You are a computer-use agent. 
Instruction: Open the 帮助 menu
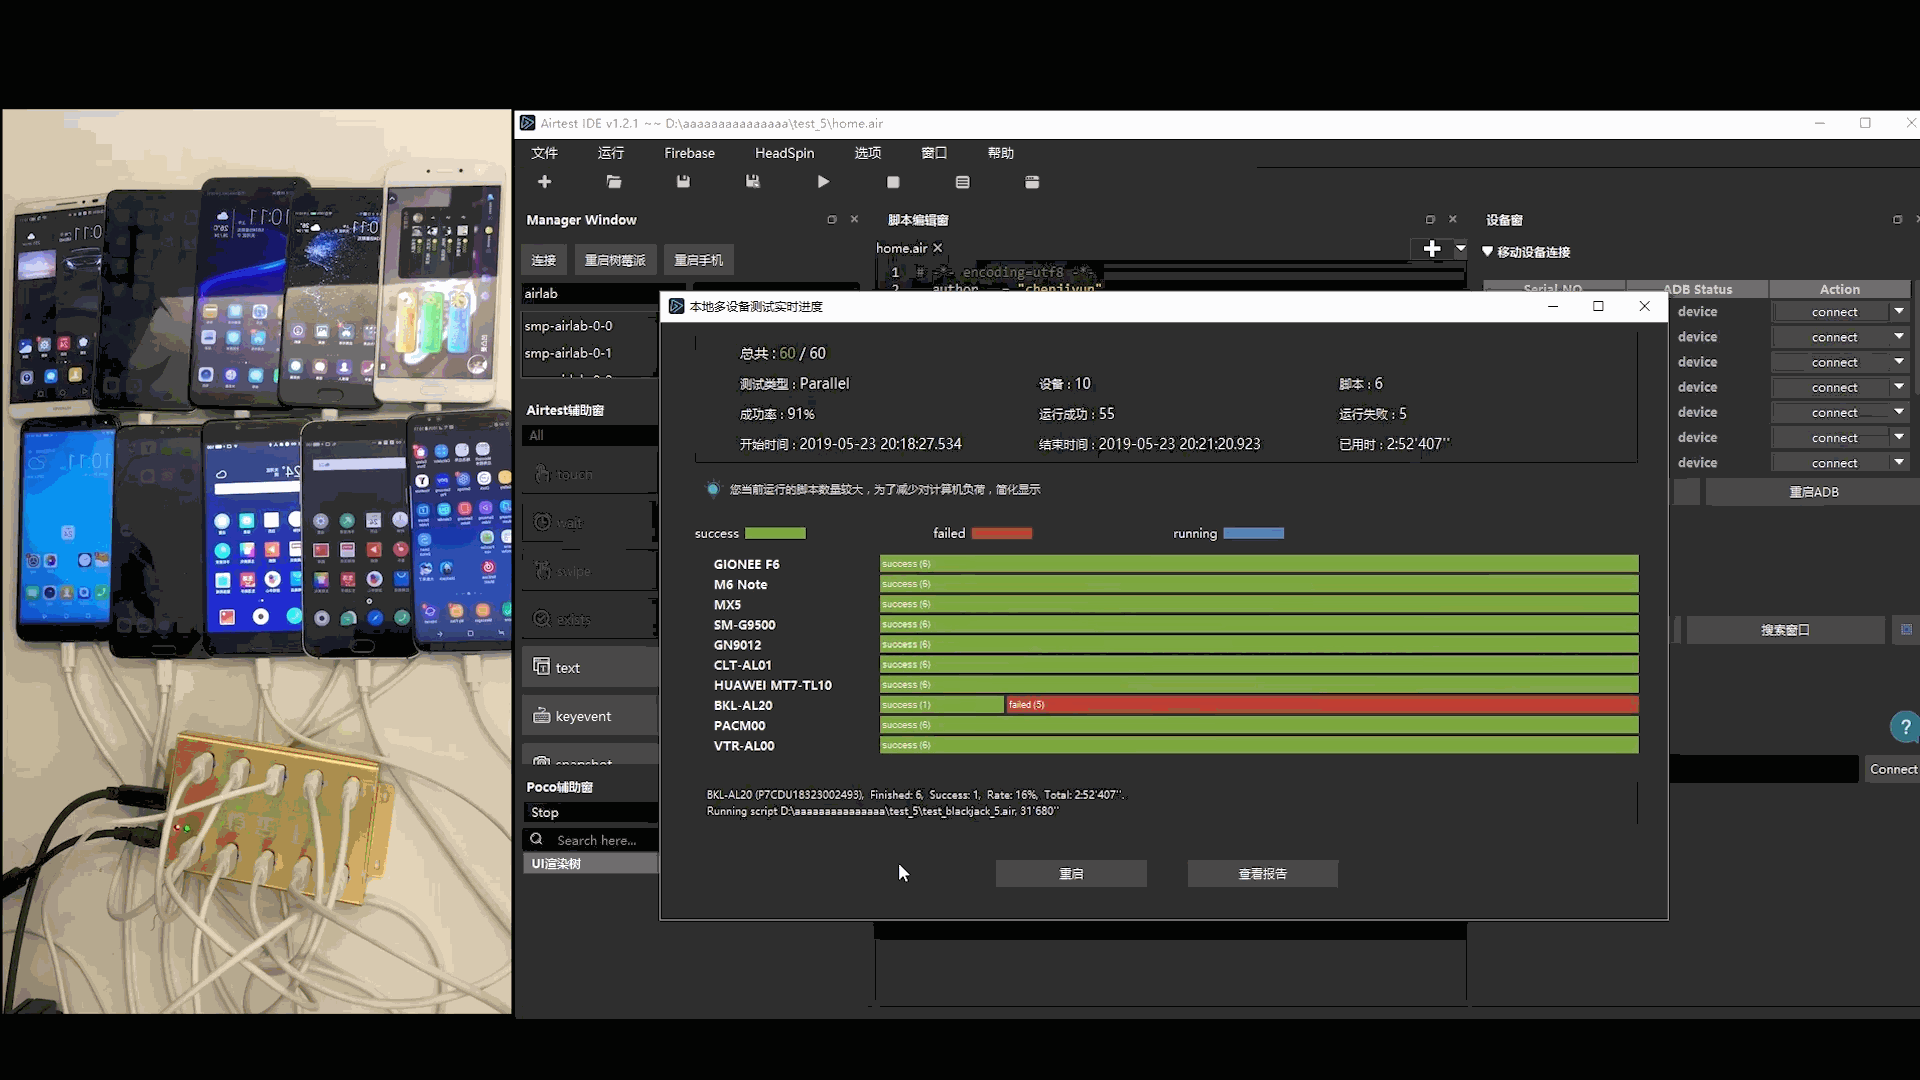(1000, 153)
